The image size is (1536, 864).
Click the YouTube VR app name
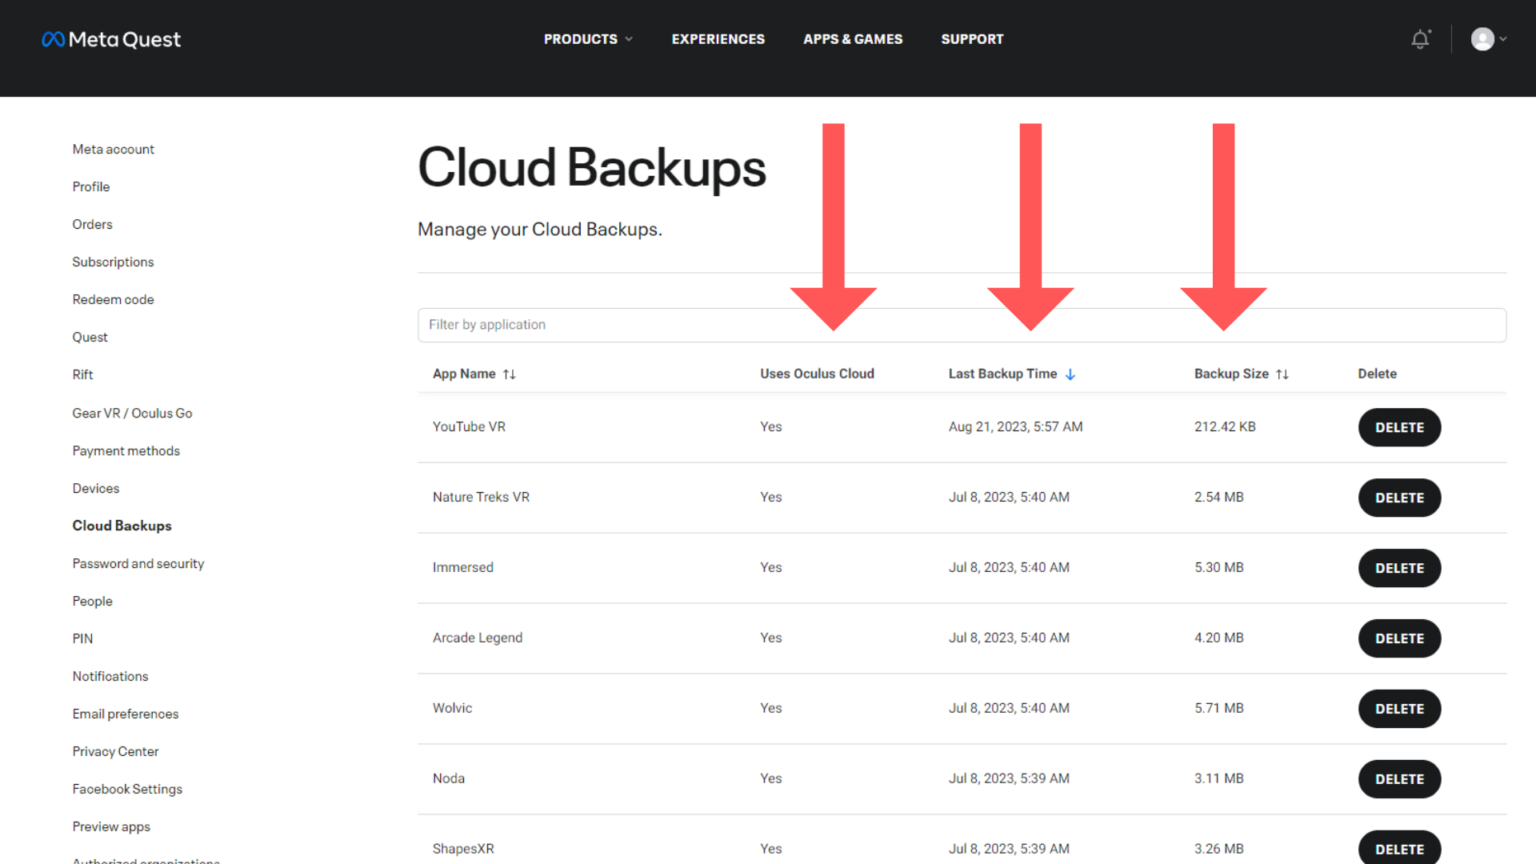[x=469, y=427]
